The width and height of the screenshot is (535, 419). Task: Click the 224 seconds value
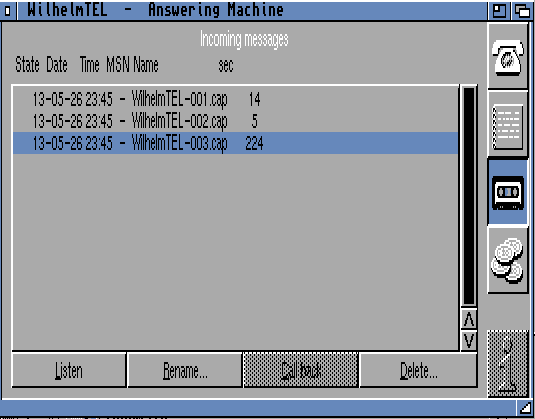tap(254, 143)
